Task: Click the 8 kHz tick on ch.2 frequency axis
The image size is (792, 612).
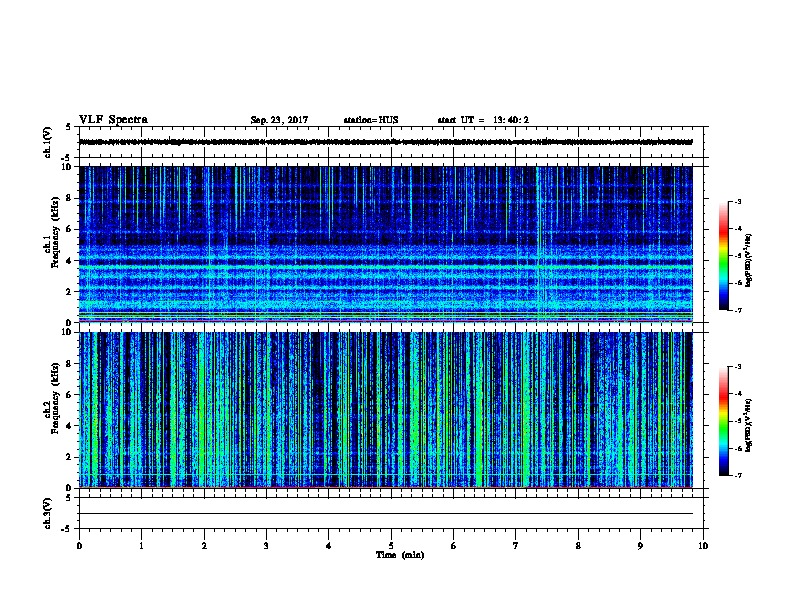Action: 69,364
